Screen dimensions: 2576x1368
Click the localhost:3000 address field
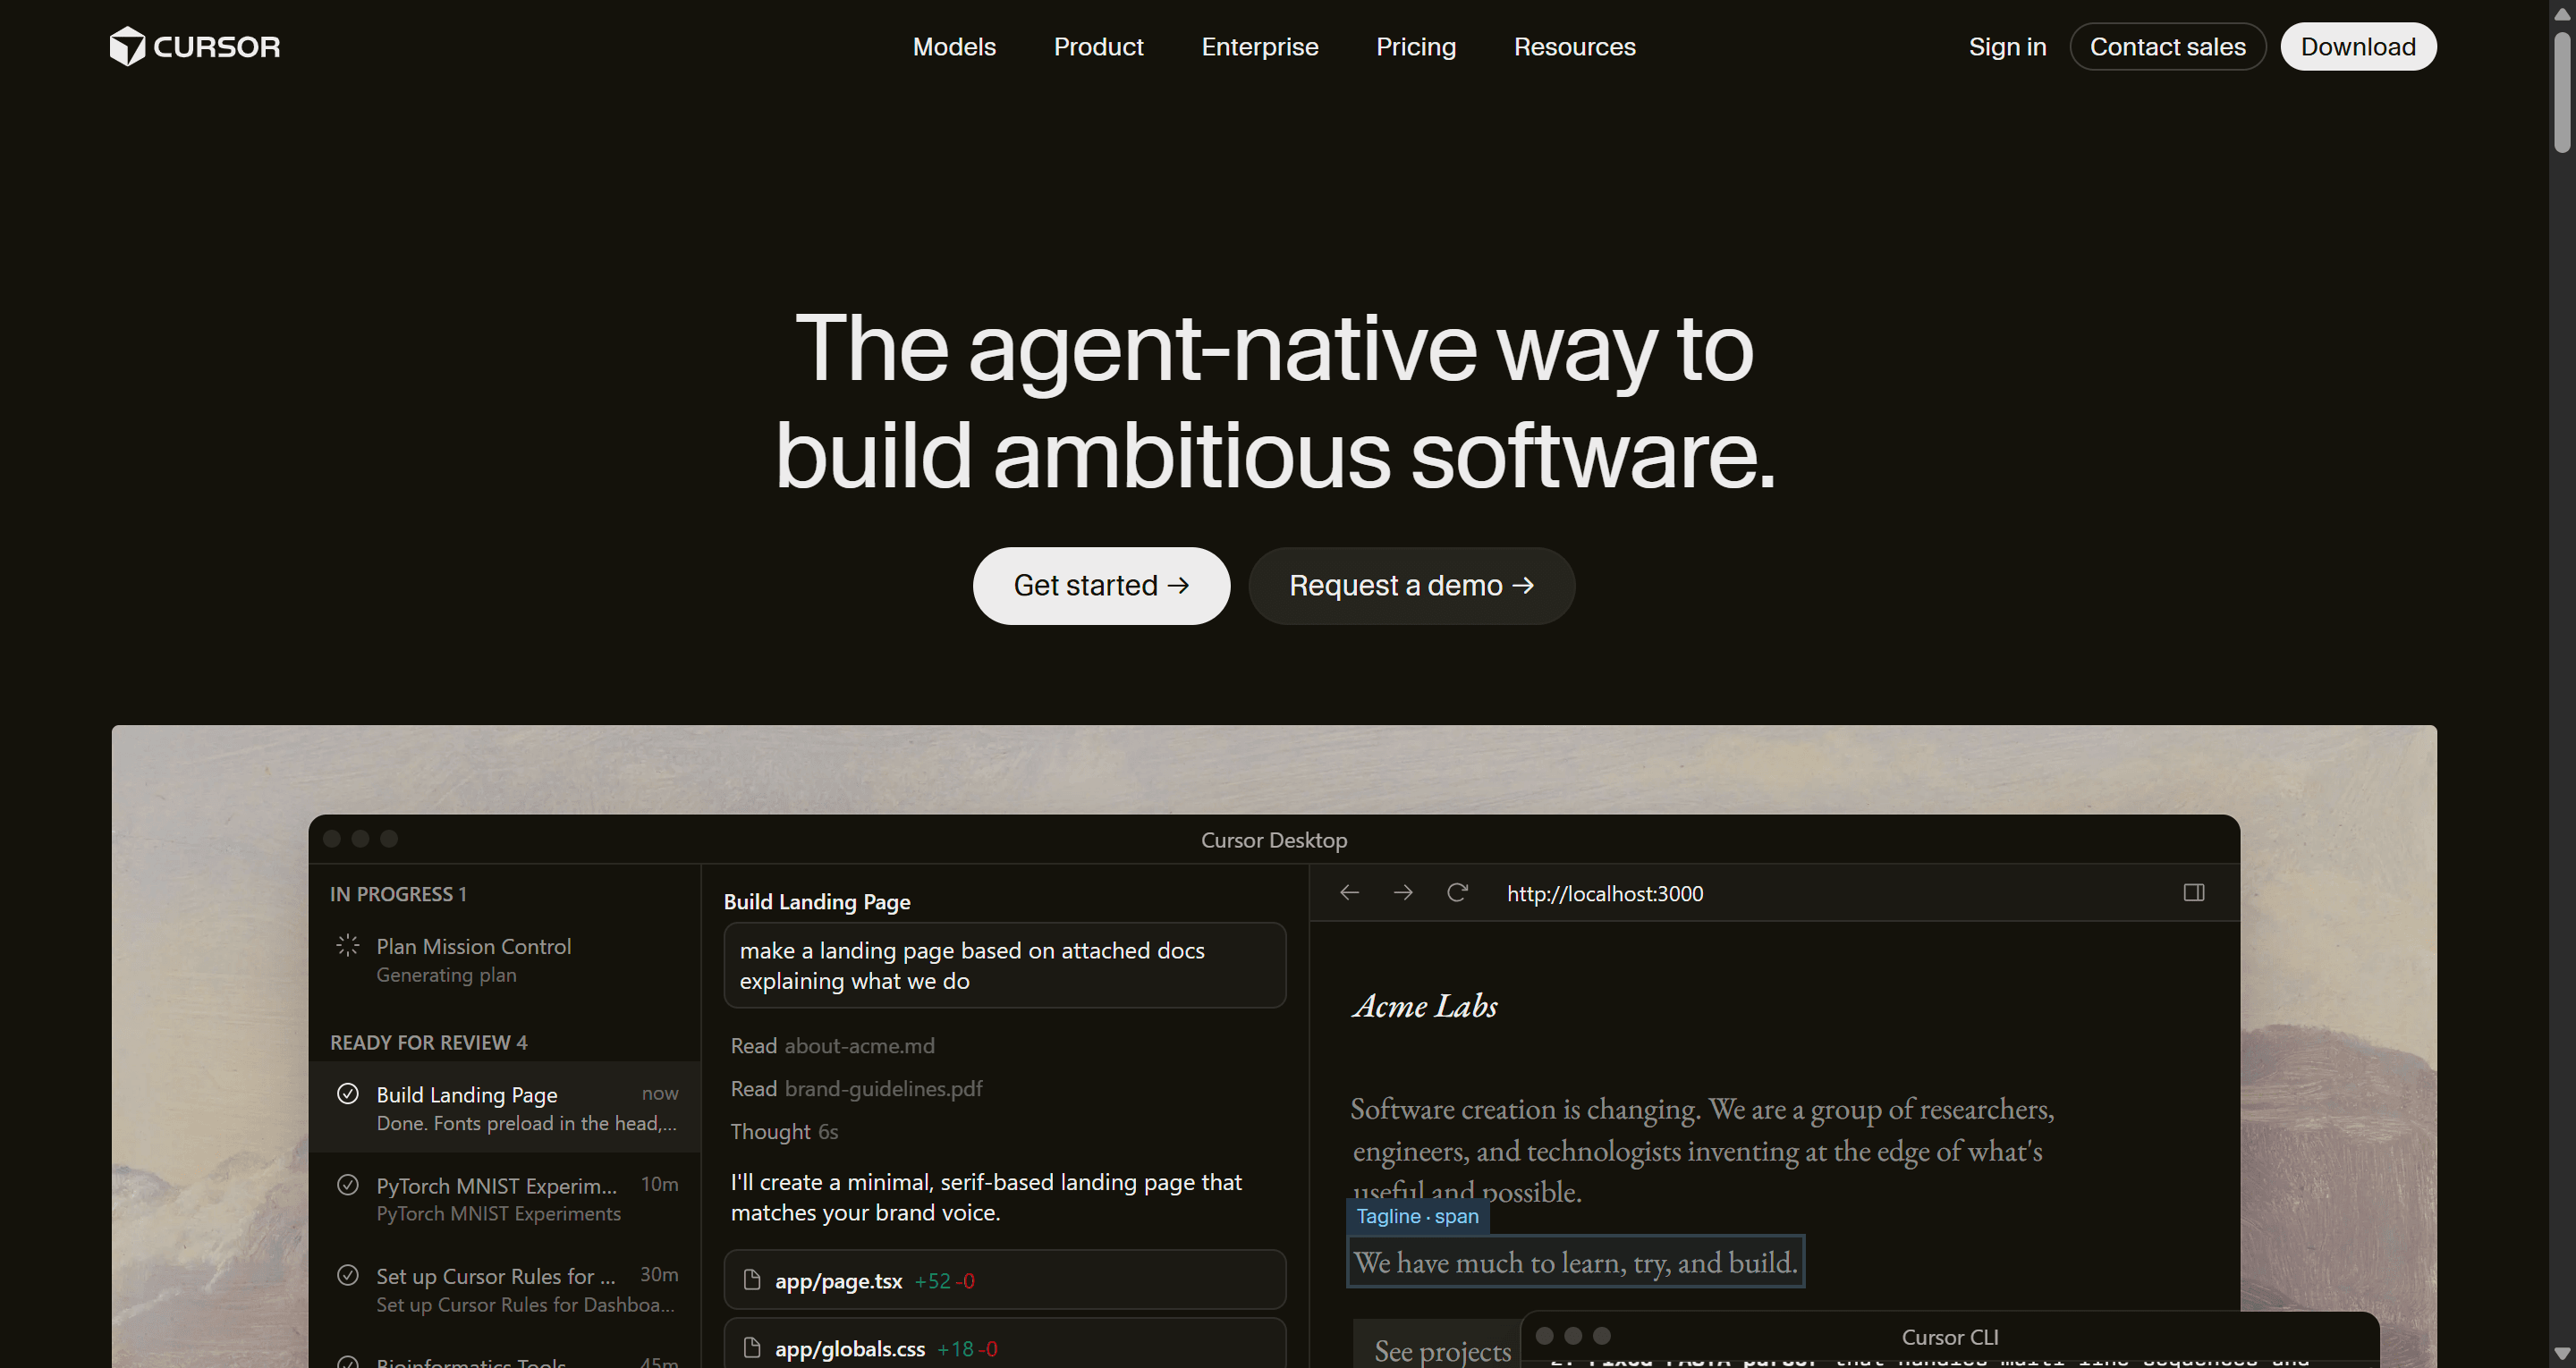[x=1604, y=893]
